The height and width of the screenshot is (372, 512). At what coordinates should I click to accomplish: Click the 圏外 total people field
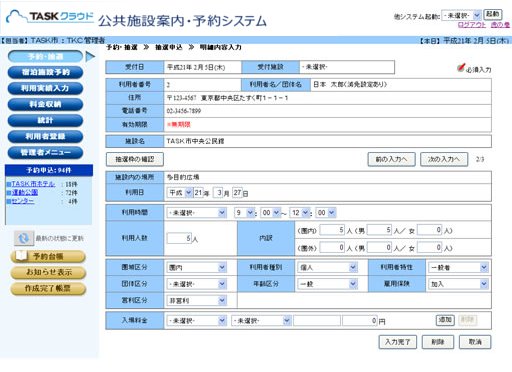click(x=332, y=248)
